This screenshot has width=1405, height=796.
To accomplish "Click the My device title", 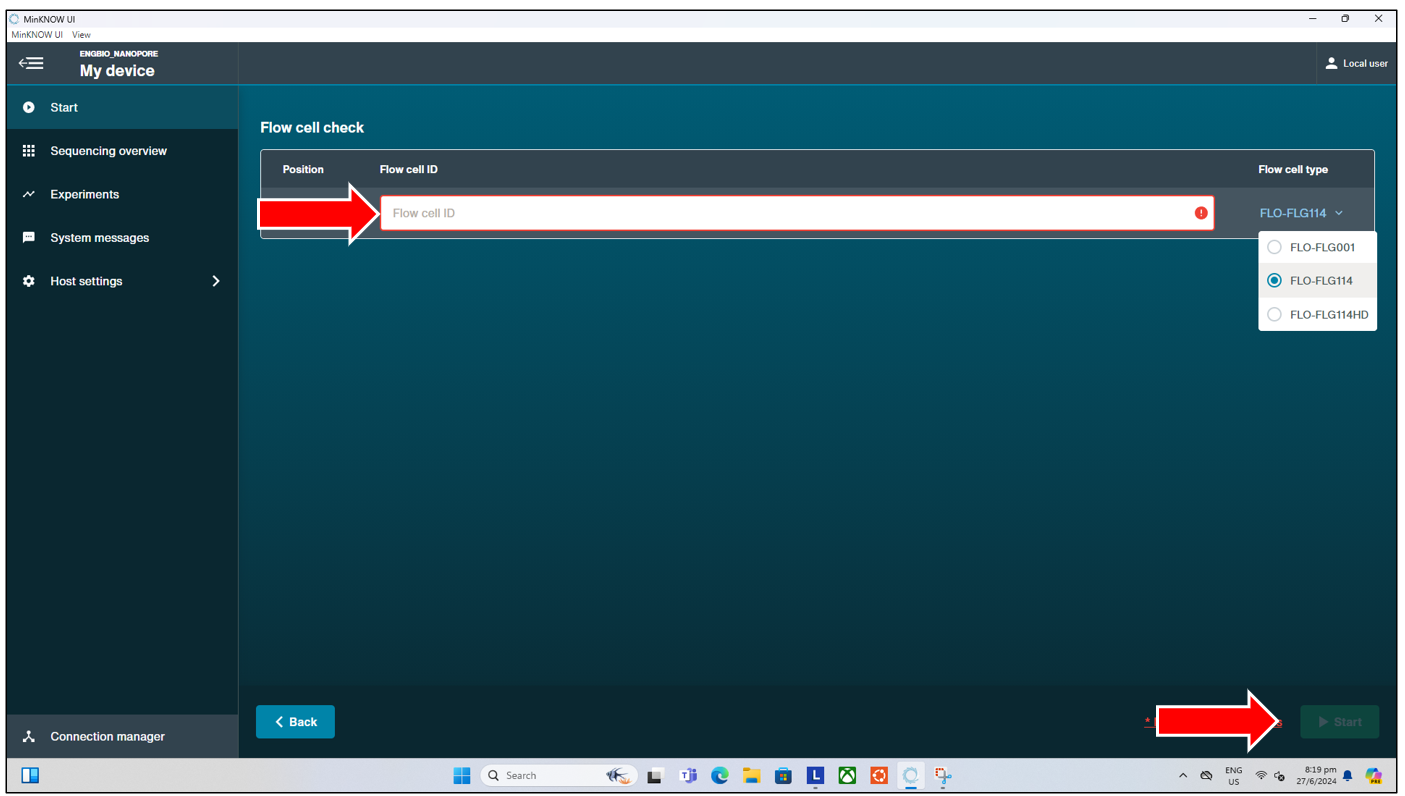I will tap(117, 71).
